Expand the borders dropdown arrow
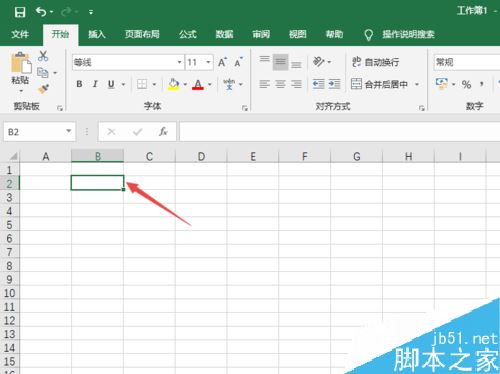 [x=154, y=84]
